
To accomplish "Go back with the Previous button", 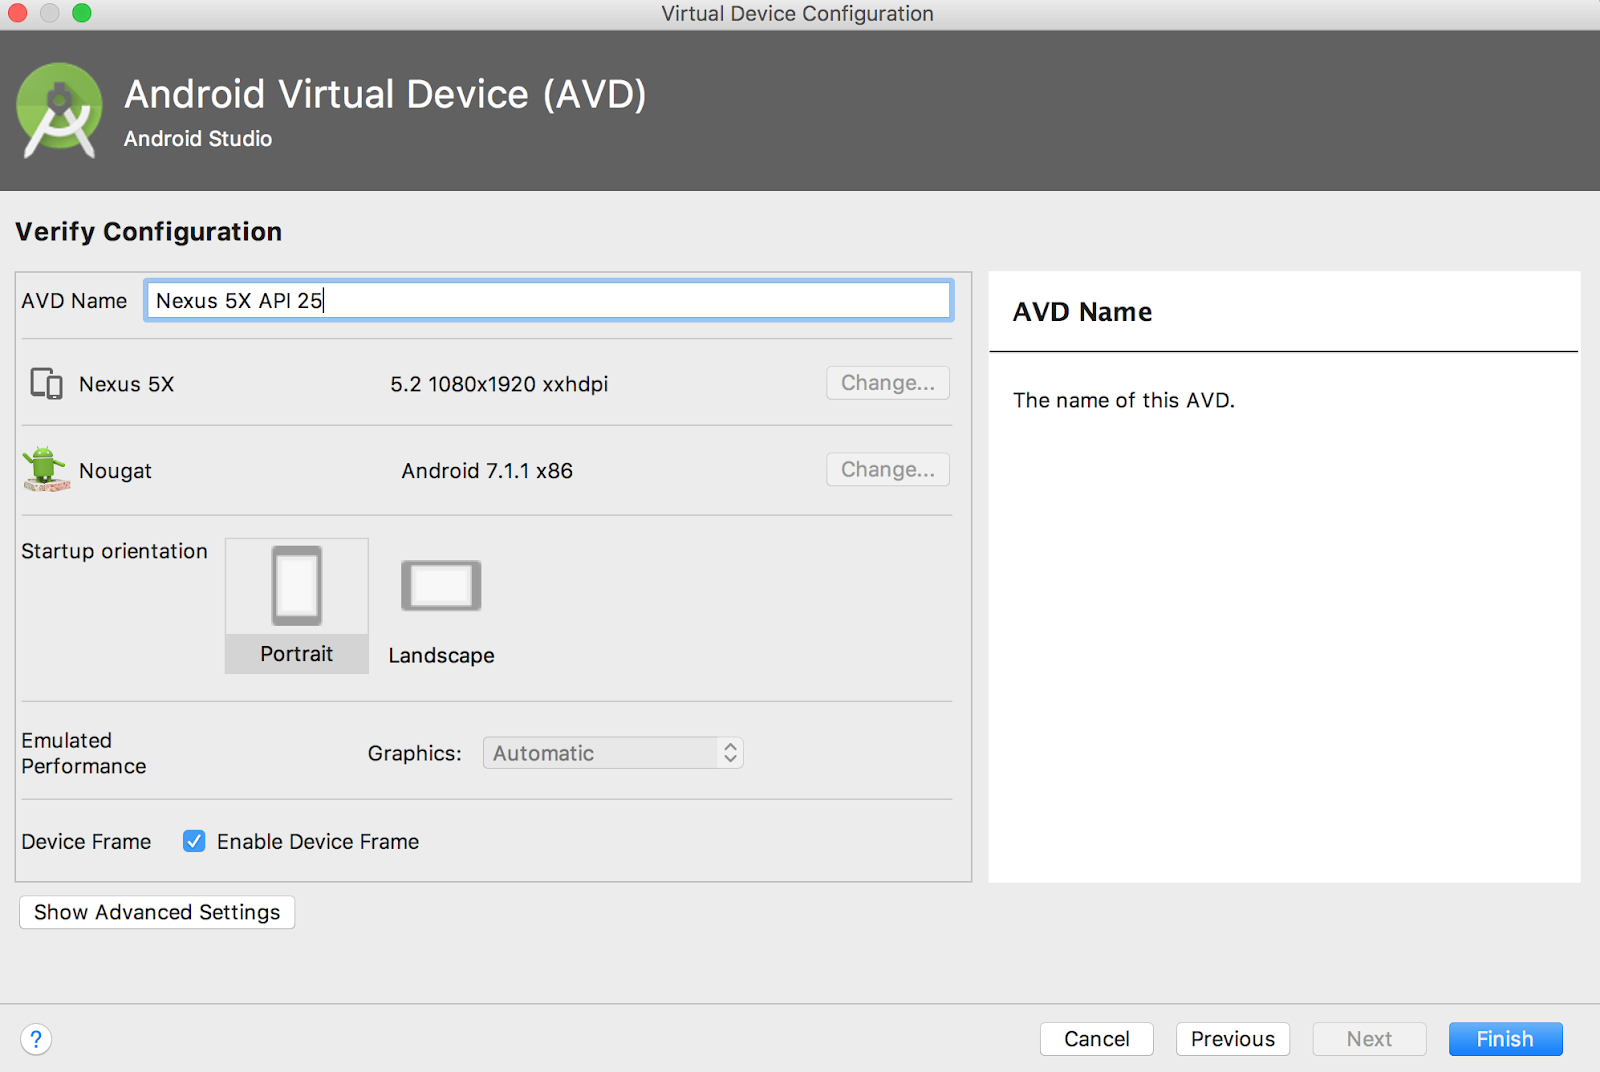I will 1232,1039.
